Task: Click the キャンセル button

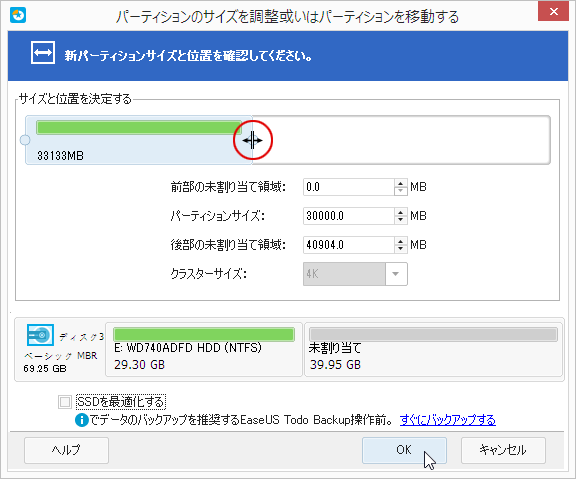Action: [503, 450]
